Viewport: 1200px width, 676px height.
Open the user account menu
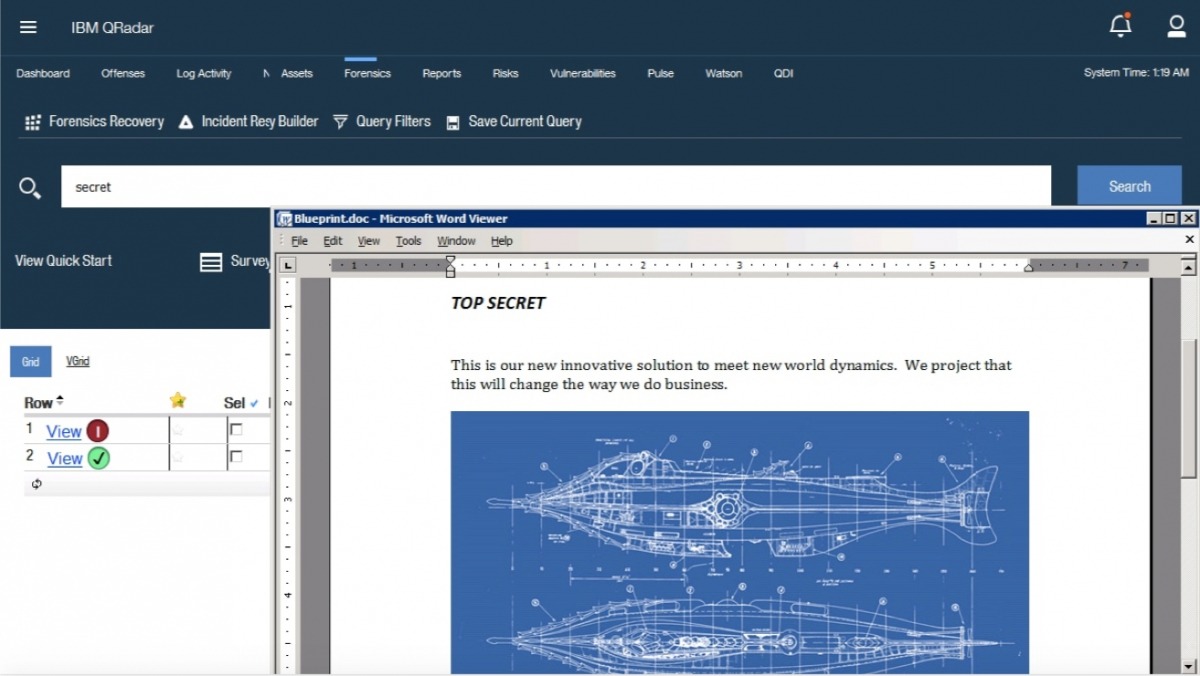tap(1176, 26)
